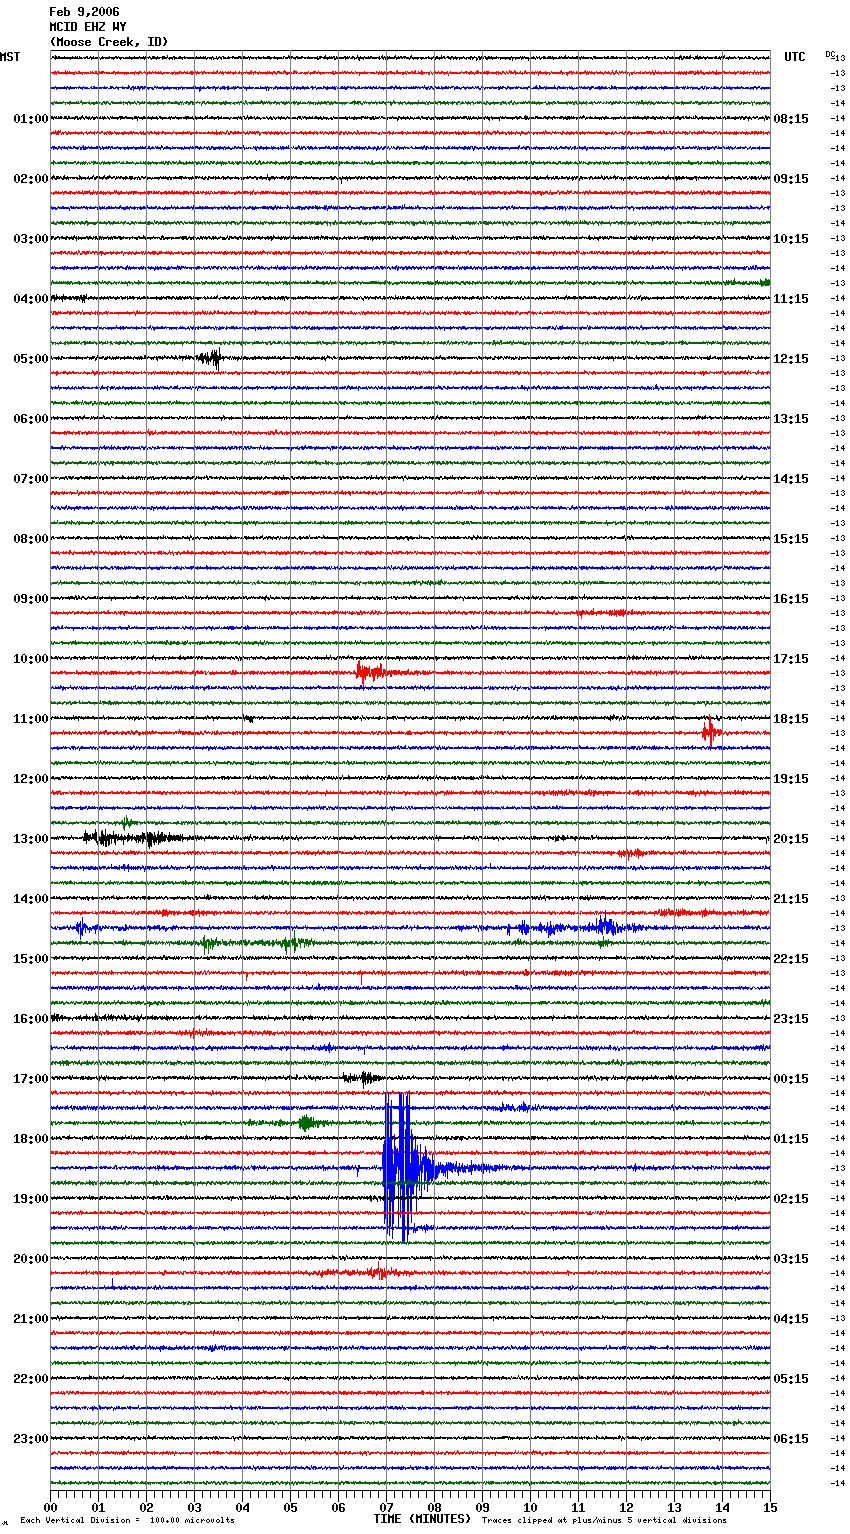Select the 19:15 UTC time label

click(x=791, y=779)
